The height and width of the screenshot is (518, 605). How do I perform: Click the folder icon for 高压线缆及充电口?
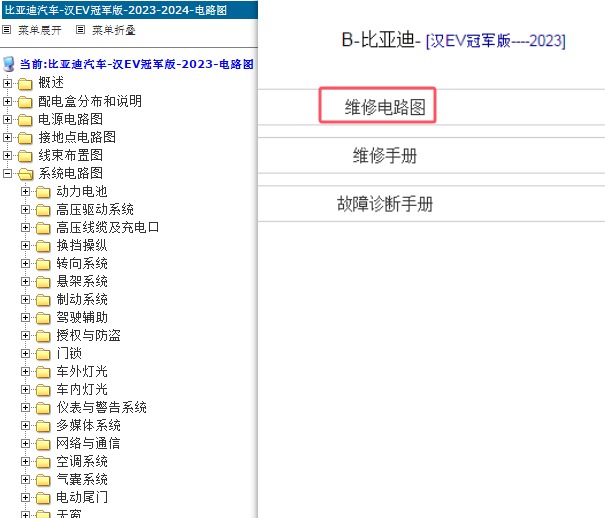tap(43, 228)
